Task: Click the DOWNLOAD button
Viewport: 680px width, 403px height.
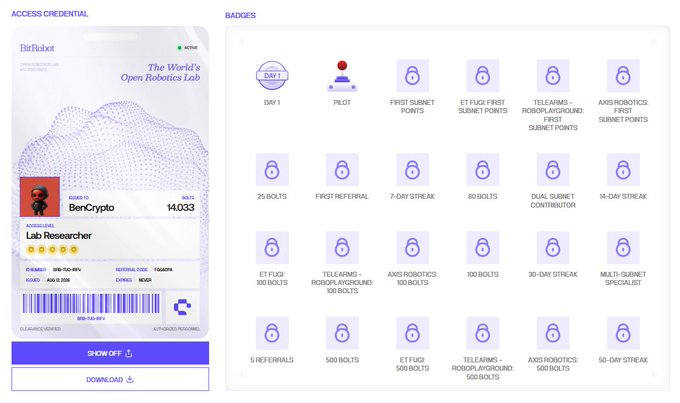Action: coord(110,379)
